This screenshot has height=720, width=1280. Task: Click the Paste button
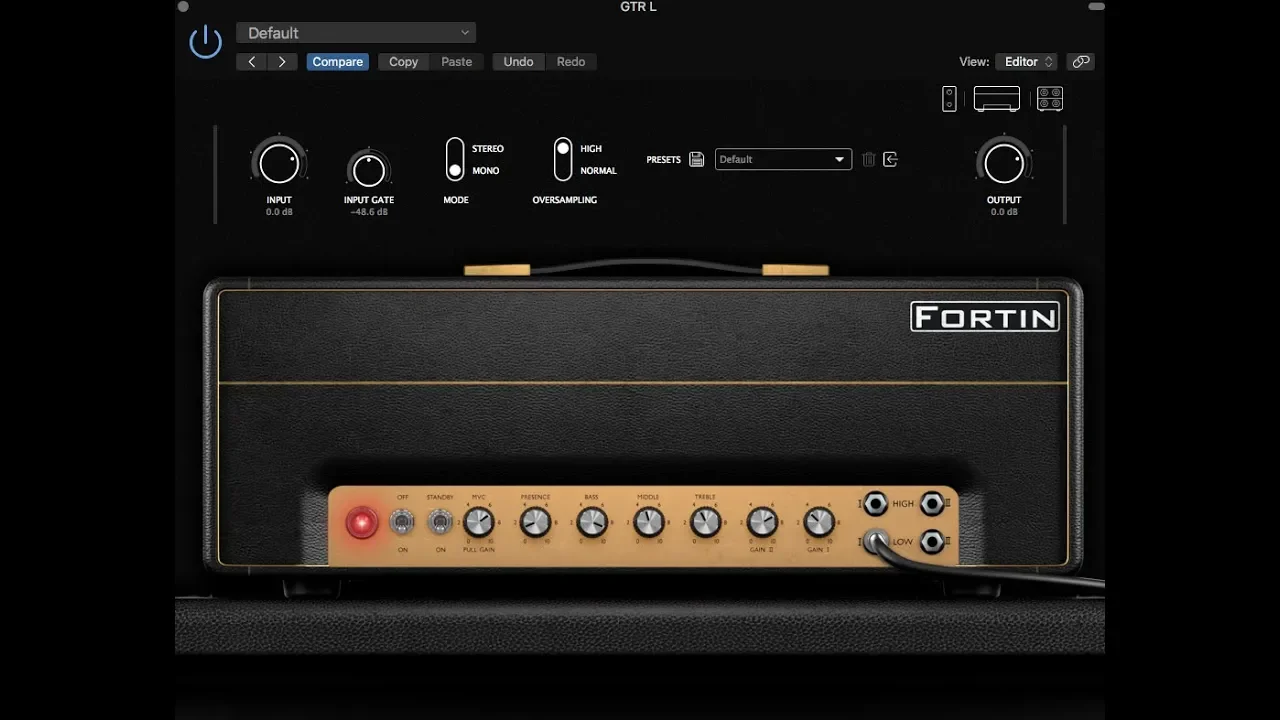coord(457,62)
